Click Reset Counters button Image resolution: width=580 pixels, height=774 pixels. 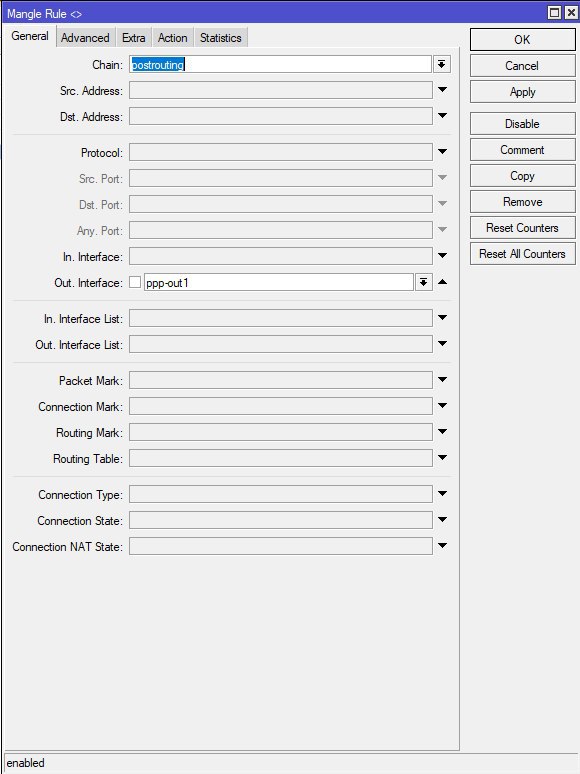(522, 228)
